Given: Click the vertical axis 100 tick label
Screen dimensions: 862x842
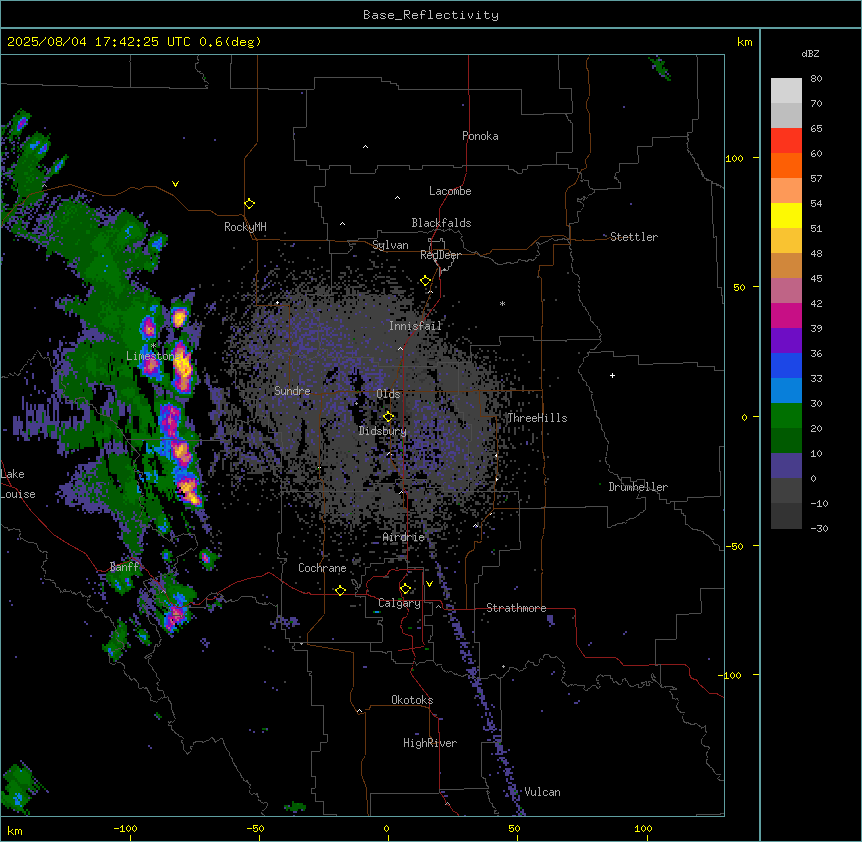Looking at the screenshot, I should coord(734,158).
